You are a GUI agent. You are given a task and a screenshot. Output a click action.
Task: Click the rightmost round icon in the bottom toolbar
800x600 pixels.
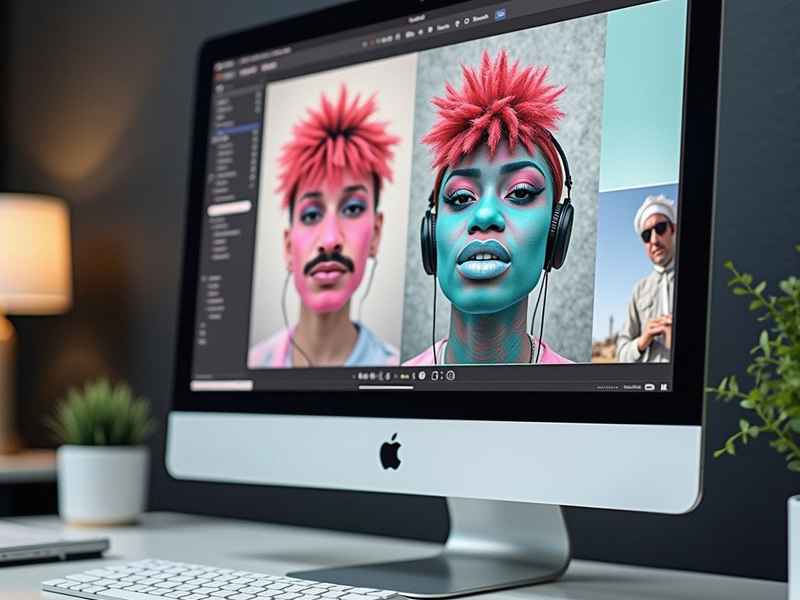click(x=451, y=376)
